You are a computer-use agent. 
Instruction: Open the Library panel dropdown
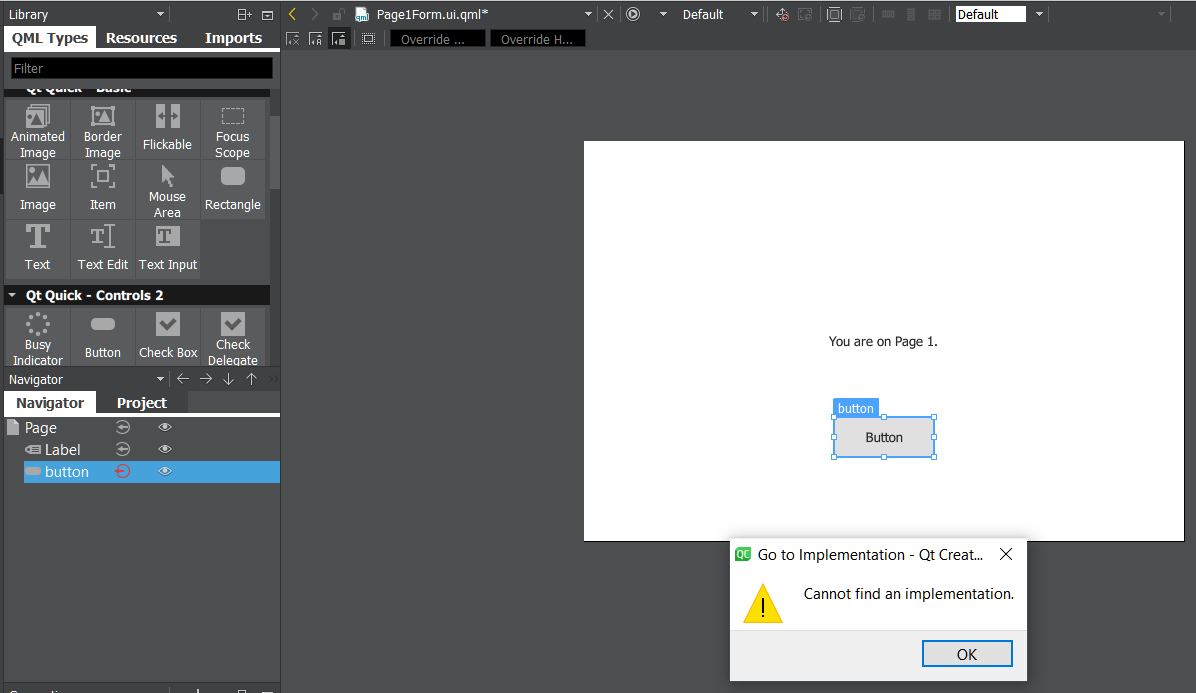click(160, 14)
